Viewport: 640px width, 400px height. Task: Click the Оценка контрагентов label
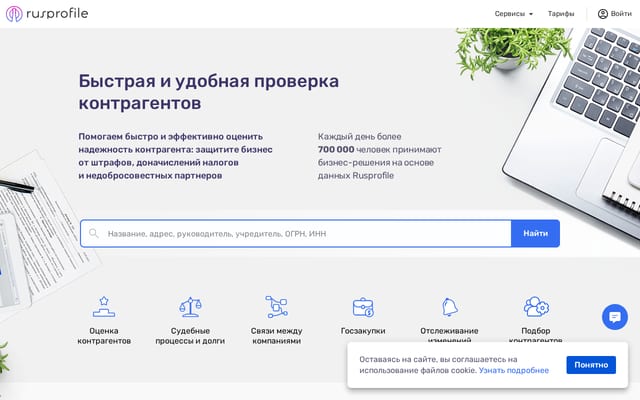(104, 336)
